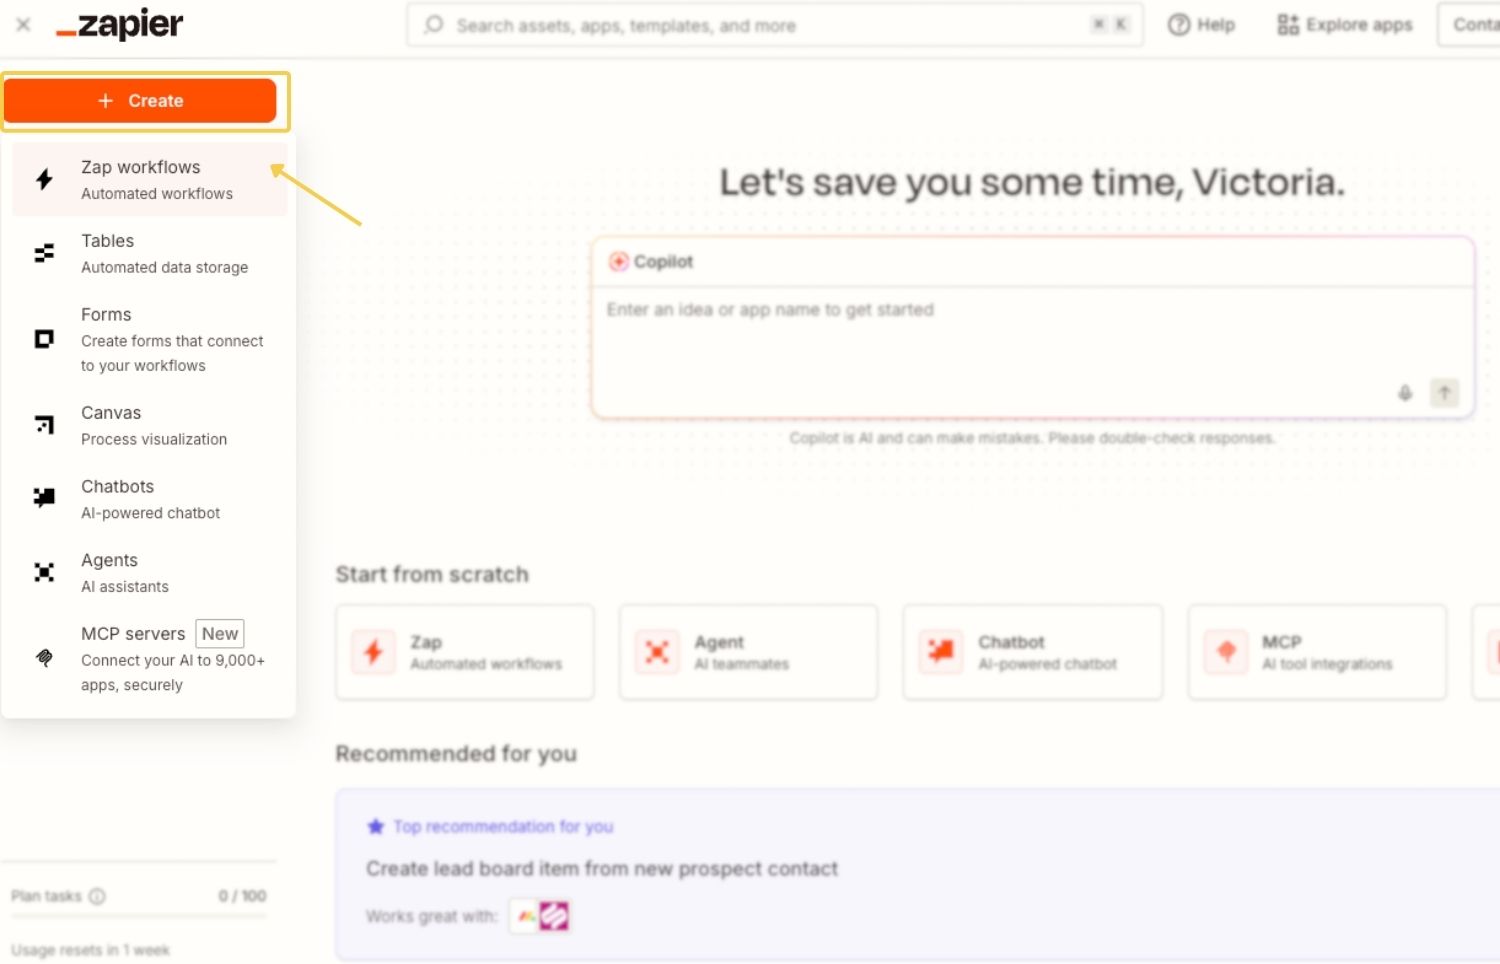Click the Top recommendation for you label
Screen dimensions: 1500x964
click(x=503, y=827)
